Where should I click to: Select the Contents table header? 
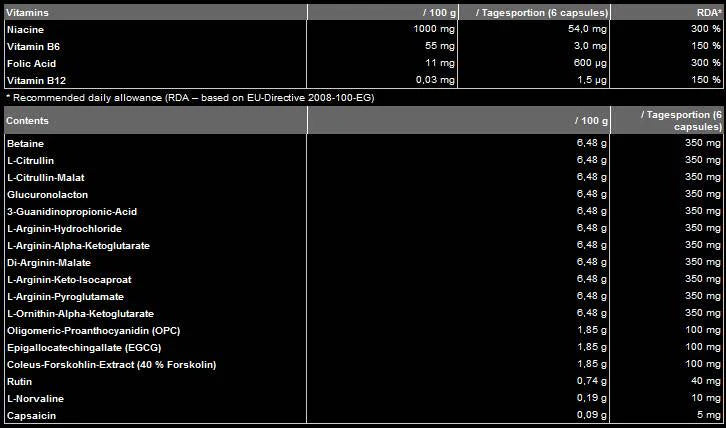point(27,120)
